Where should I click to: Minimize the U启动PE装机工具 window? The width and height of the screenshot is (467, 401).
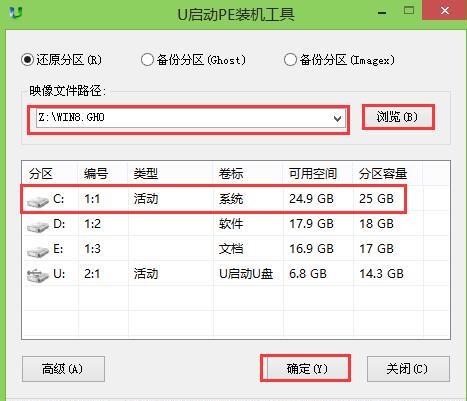click(x=382, y=13)
